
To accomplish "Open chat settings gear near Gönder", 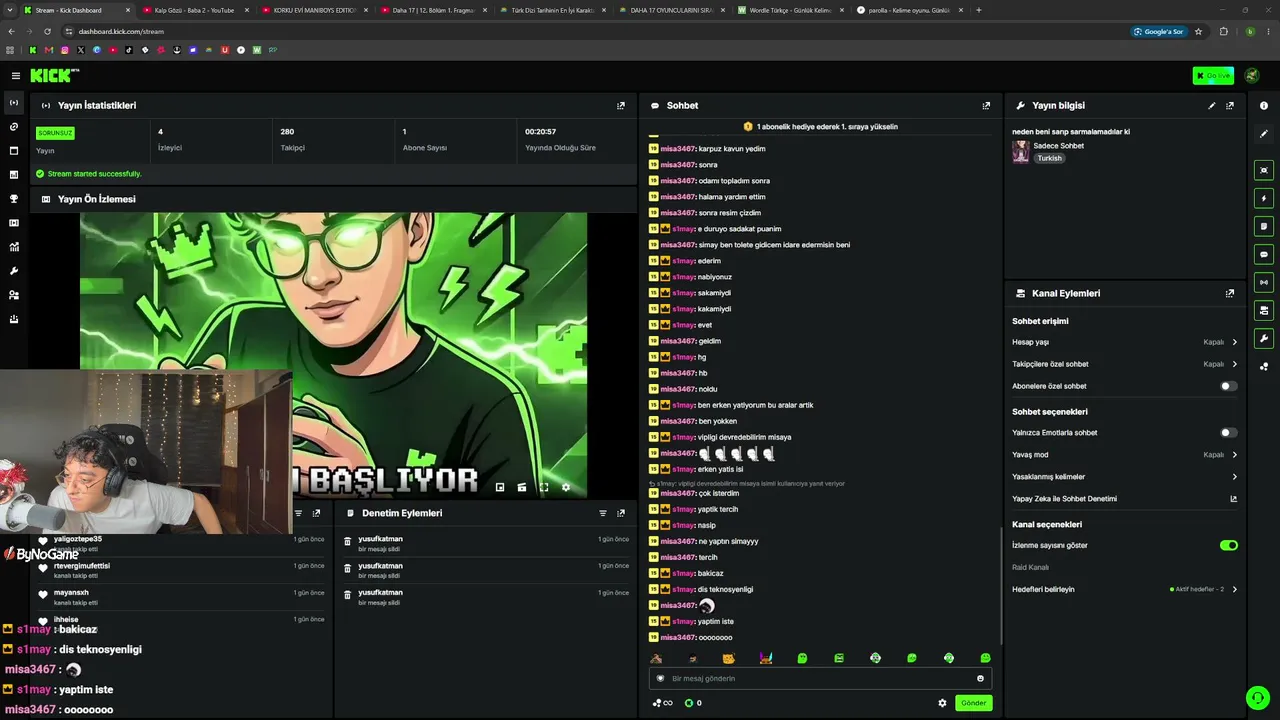I will (x=942, y=703).
